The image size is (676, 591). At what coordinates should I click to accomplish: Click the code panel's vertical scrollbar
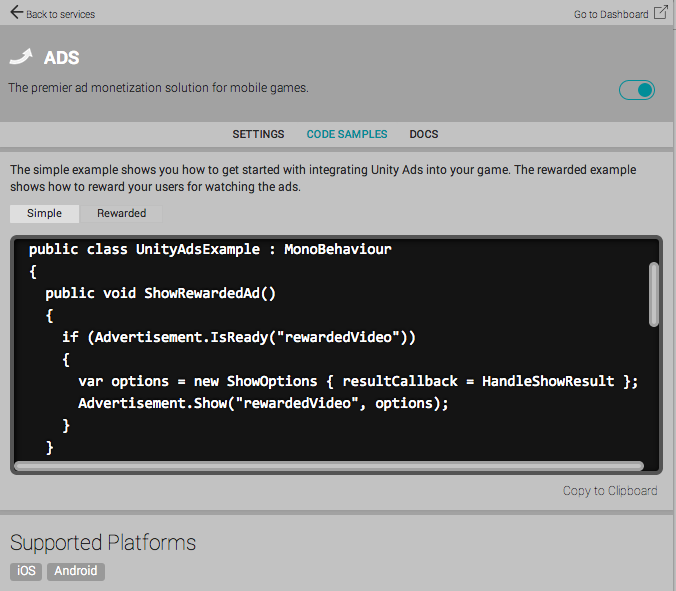click(654, 293)
